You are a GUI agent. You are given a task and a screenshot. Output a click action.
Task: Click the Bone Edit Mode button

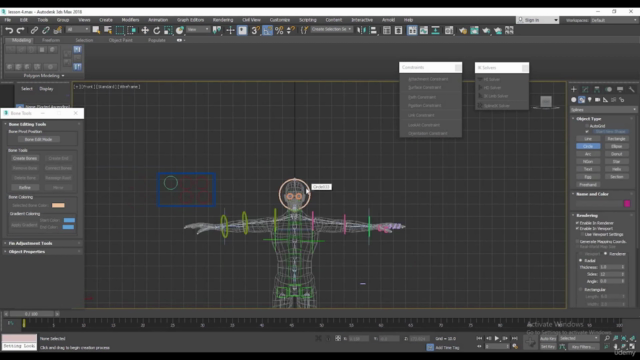pyautogui.click(x=38, y=140)
